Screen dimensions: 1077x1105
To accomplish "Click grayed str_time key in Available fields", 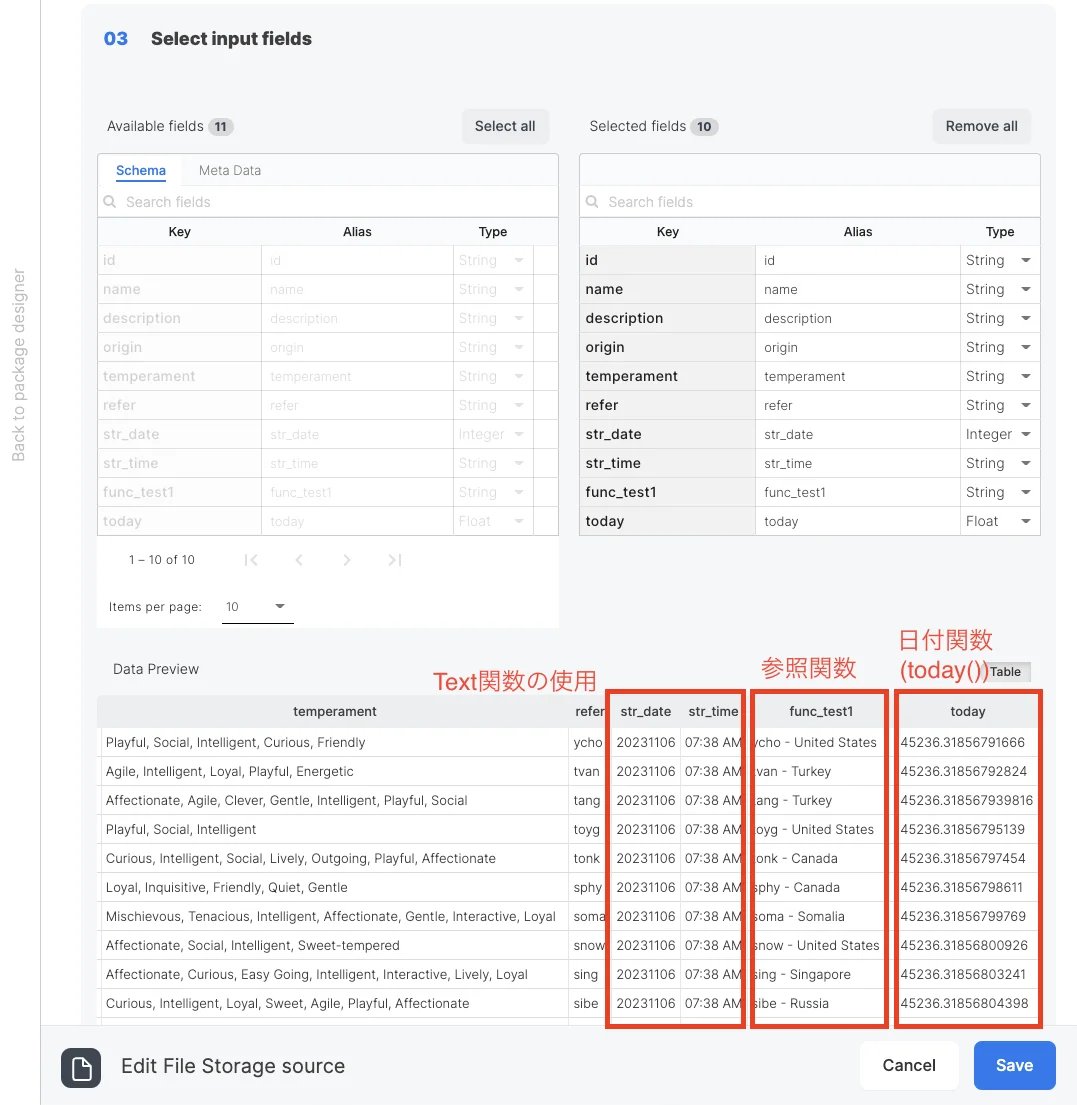I will [x=179, y=463].
